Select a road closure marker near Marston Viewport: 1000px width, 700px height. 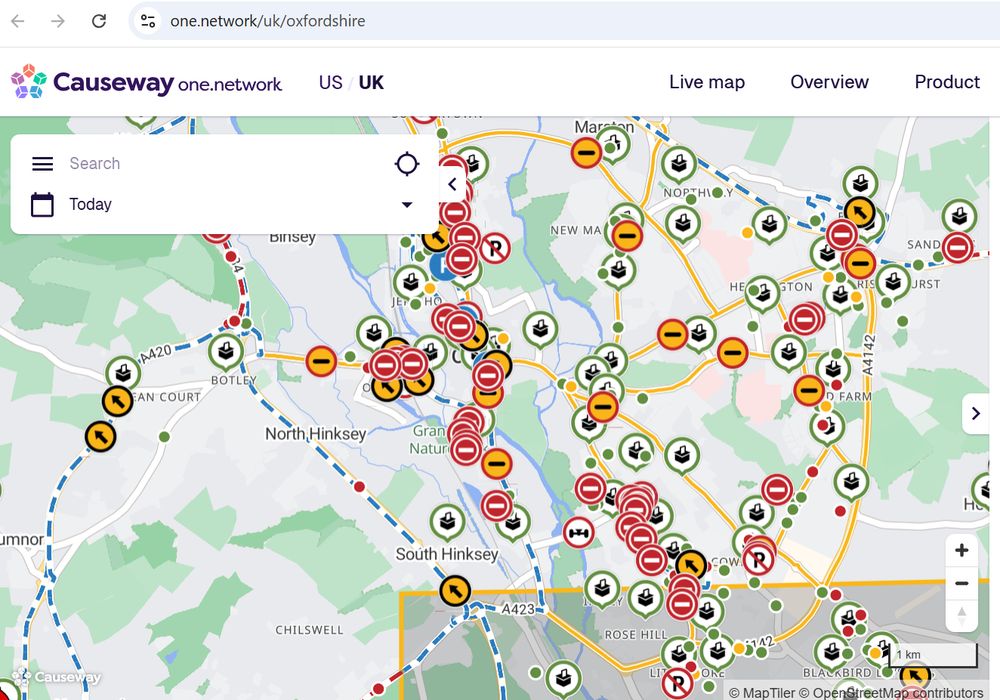coord(586,153)
